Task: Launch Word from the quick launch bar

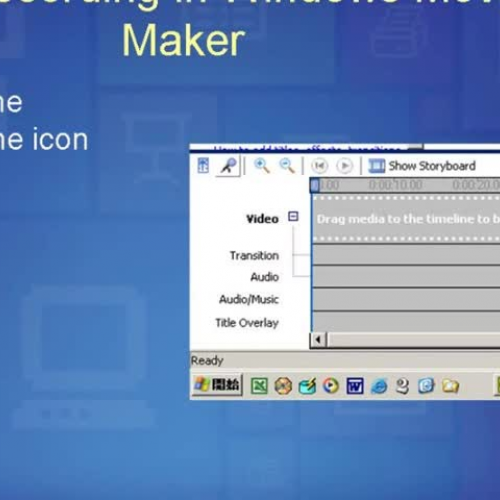Action: pyautogui.click(x=355, y=386)
